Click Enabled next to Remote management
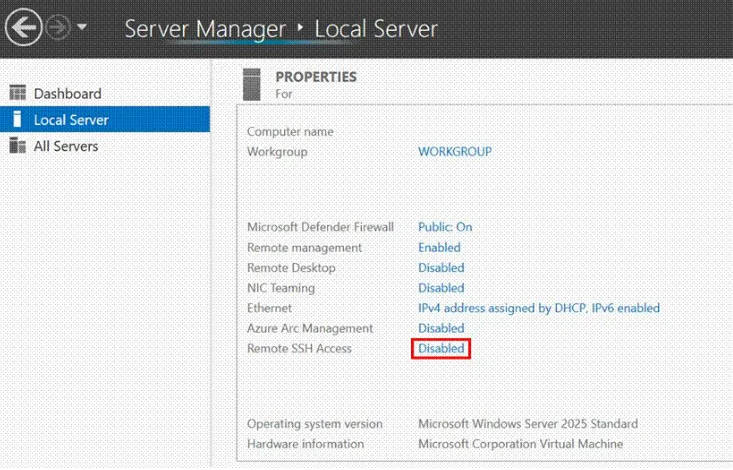 [439, 247]
